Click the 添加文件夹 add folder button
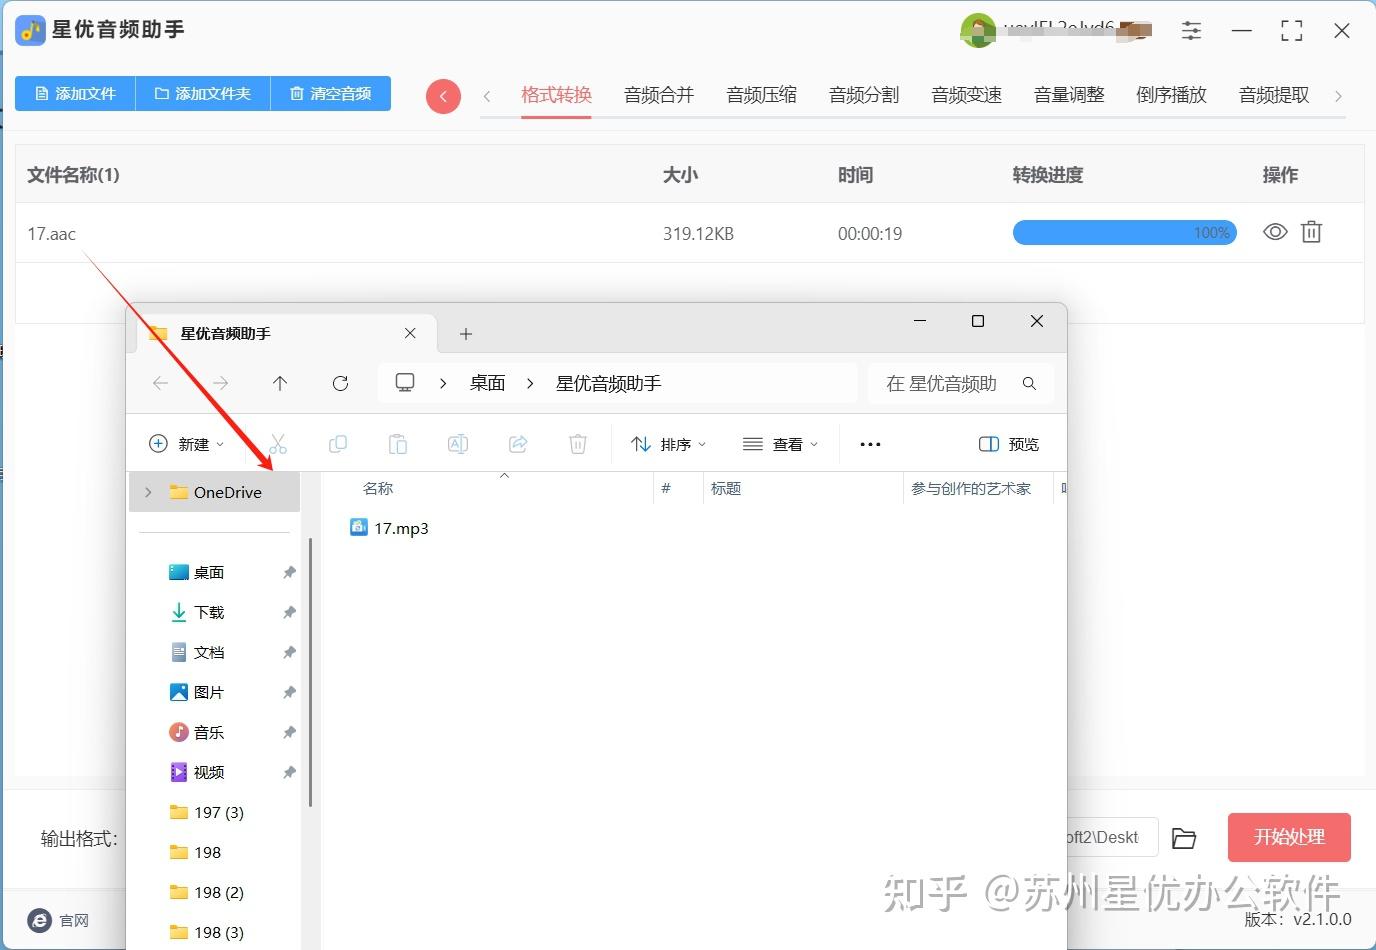This screenshot has width=1376, height=950. pyautogui.click(x=202, y=93)
